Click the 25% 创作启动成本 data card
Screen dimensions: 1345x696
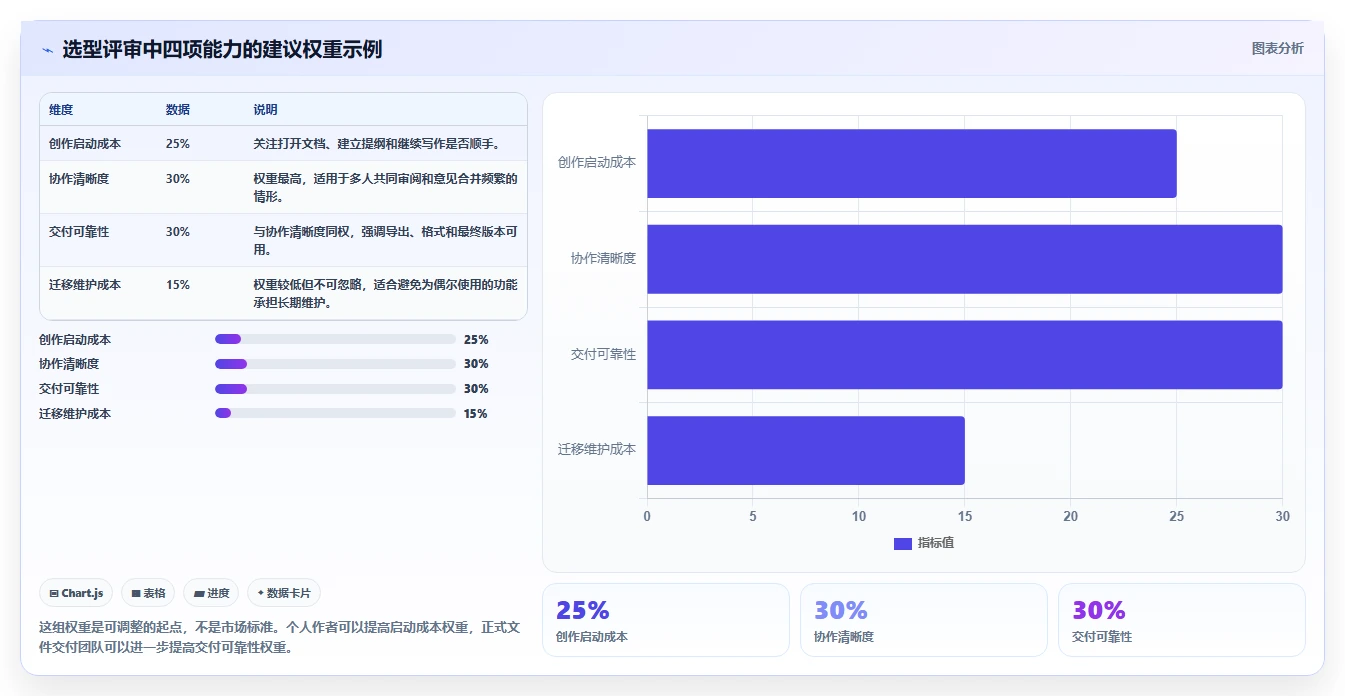(x=666, y=620)
